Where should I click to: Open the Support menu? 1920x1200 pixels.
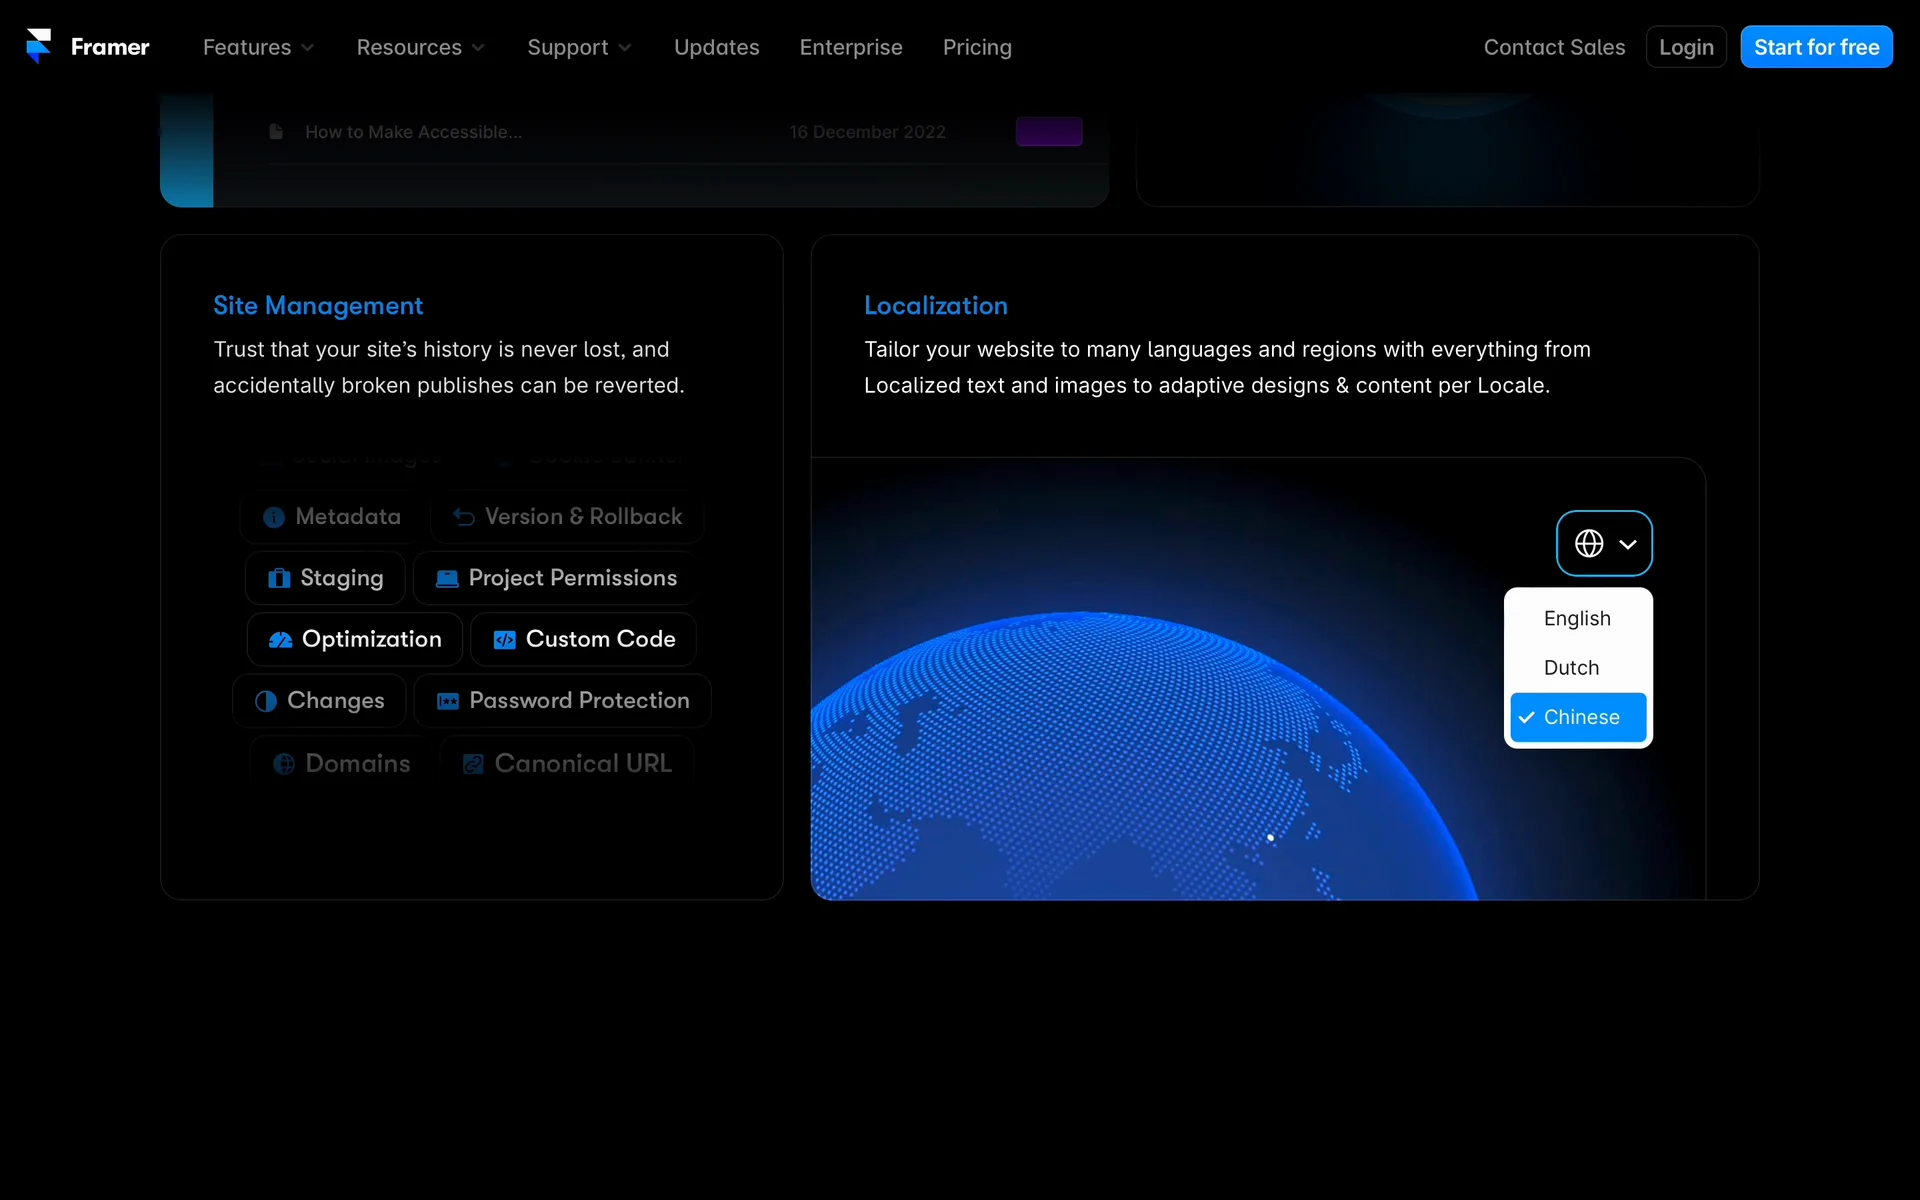pos(579,47)
